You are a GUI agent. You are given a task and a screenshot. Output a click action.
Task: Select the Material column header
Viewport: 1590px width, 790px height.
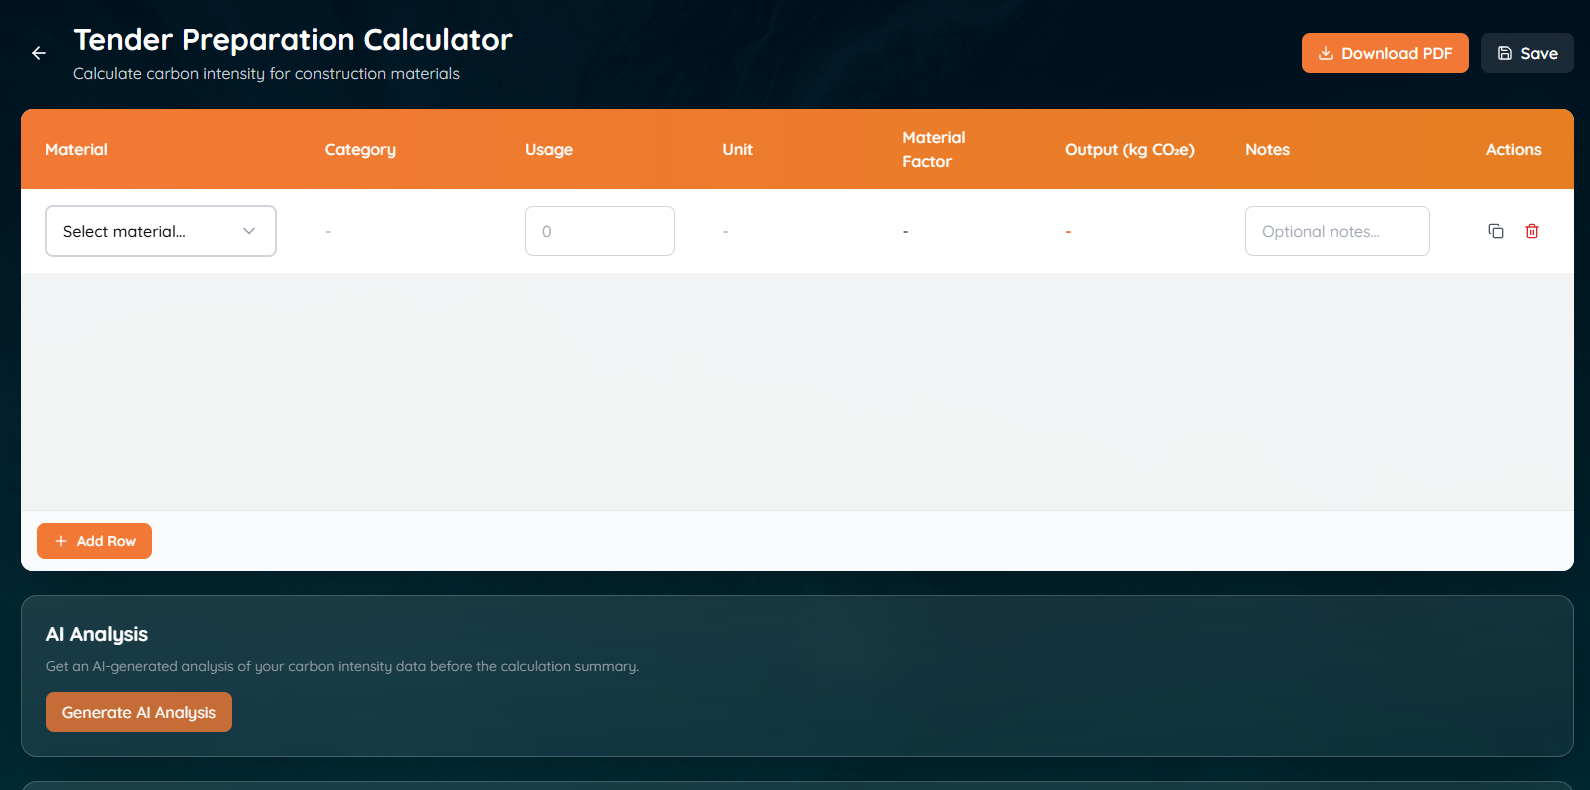tap(76, 149)
